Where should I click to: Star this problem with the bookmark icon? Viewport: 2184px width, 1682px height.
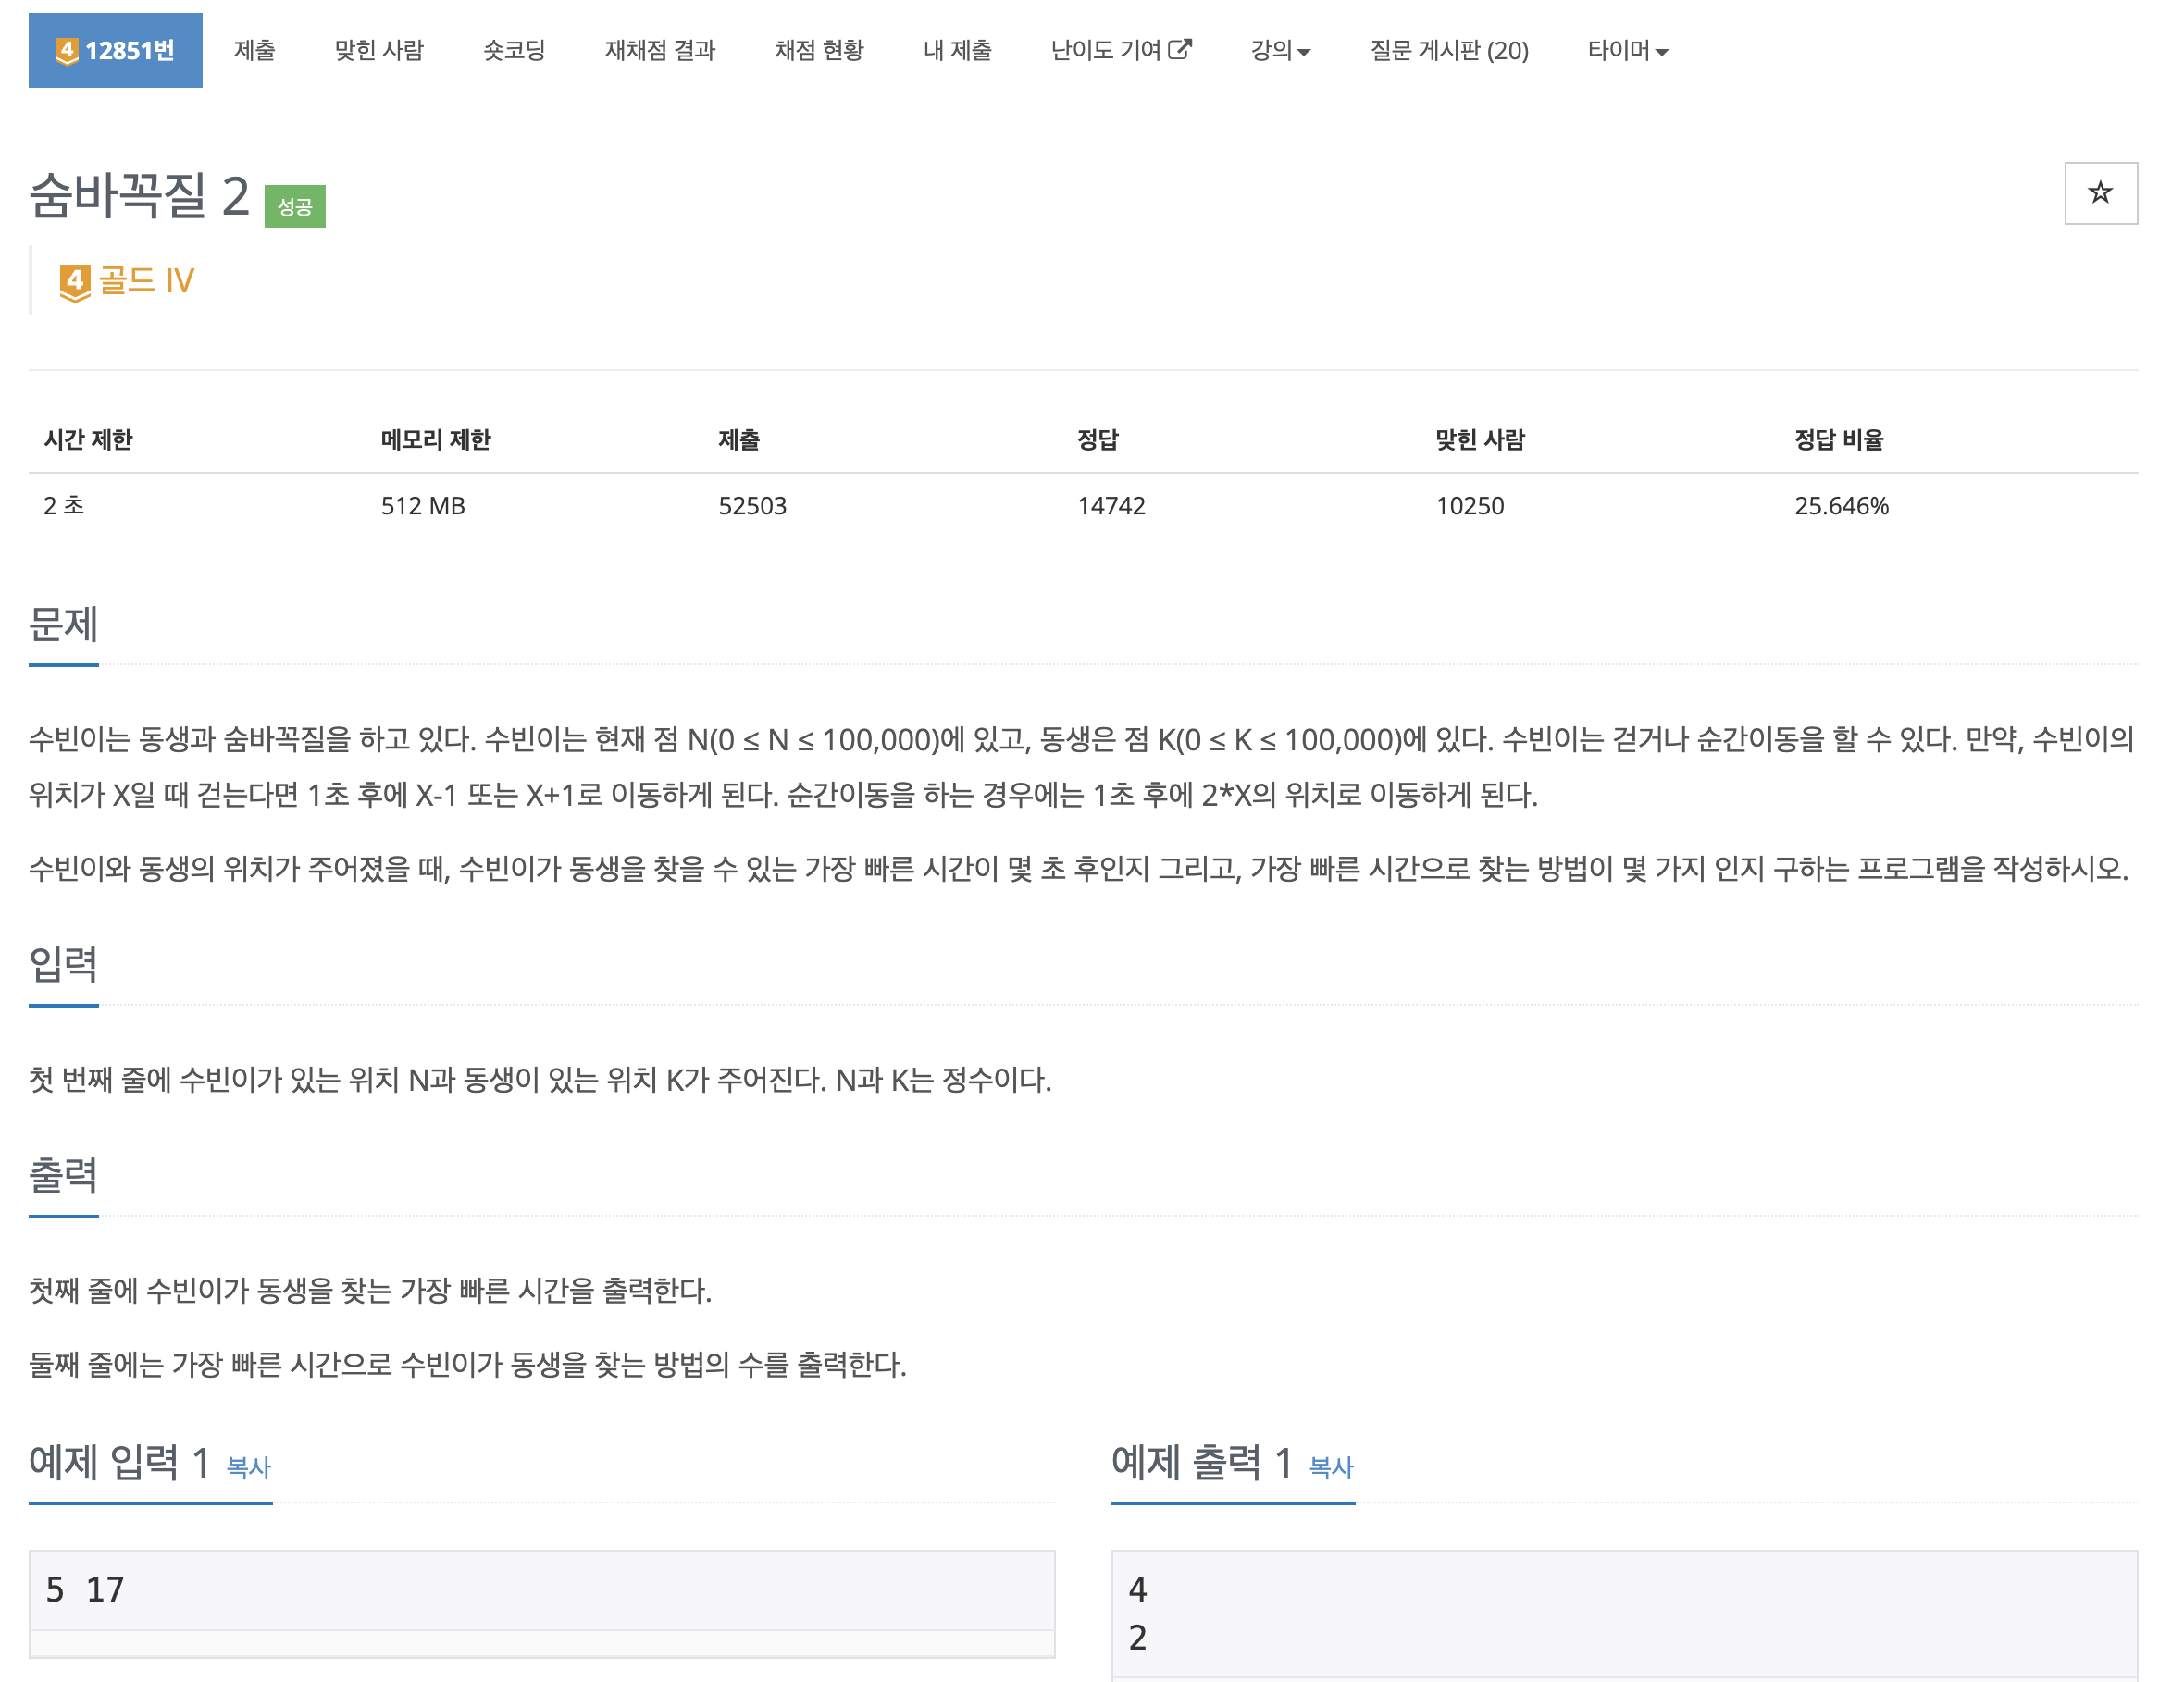click(2101, 192)
